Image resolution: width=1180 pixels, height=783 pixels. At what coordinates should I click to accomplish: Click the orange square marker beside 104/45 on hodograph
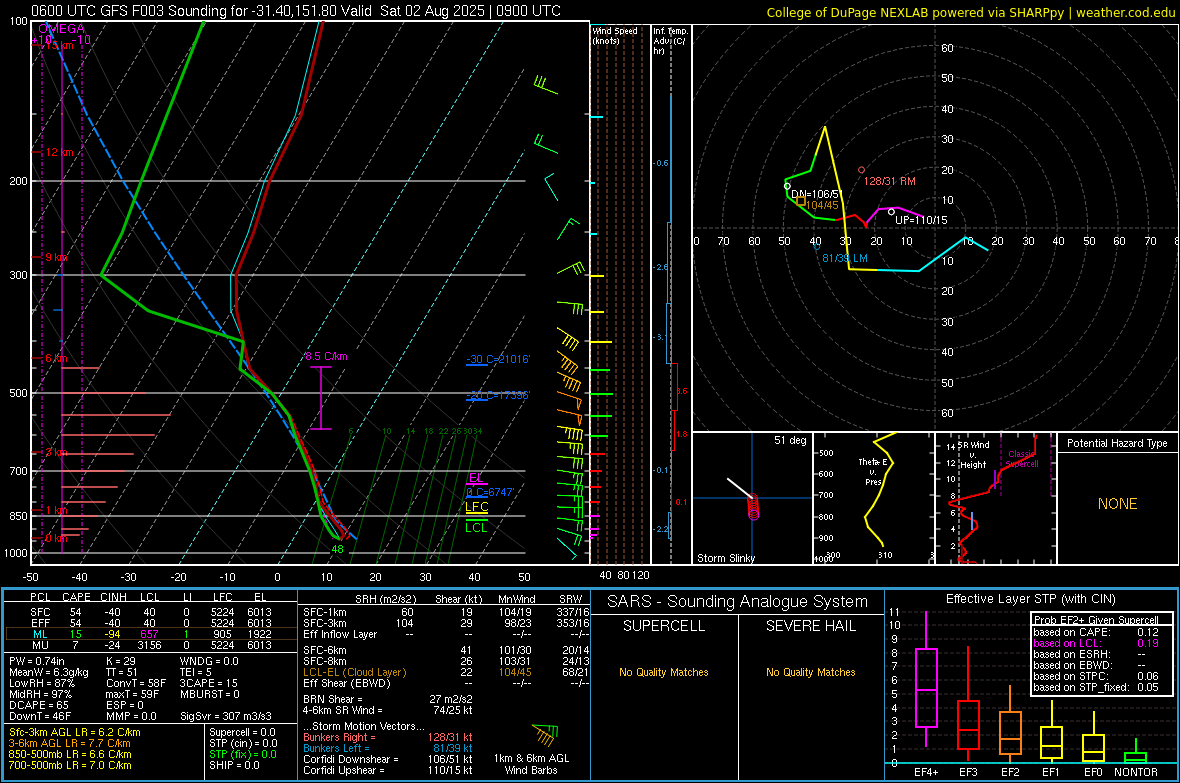pos(801,201)
